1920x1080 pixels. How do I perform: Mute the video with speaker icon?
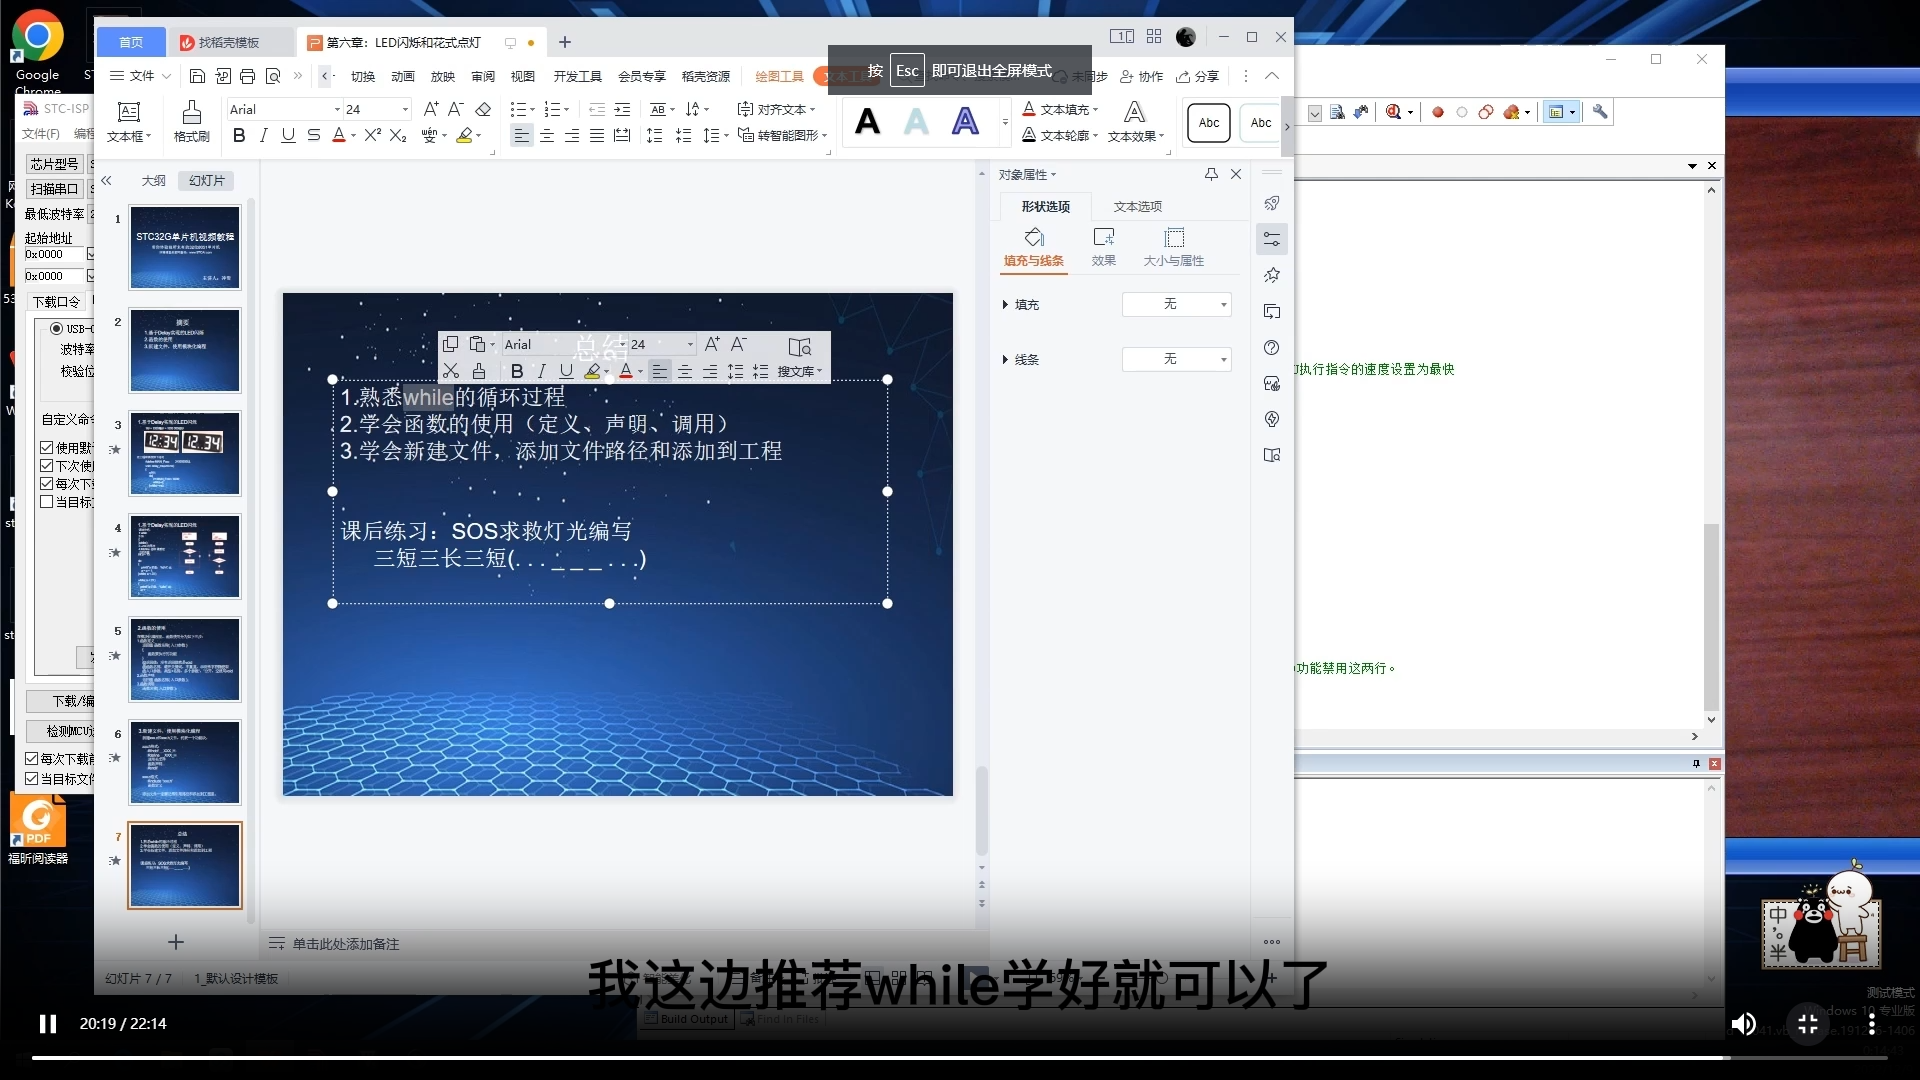(x=1743, y=1024)
